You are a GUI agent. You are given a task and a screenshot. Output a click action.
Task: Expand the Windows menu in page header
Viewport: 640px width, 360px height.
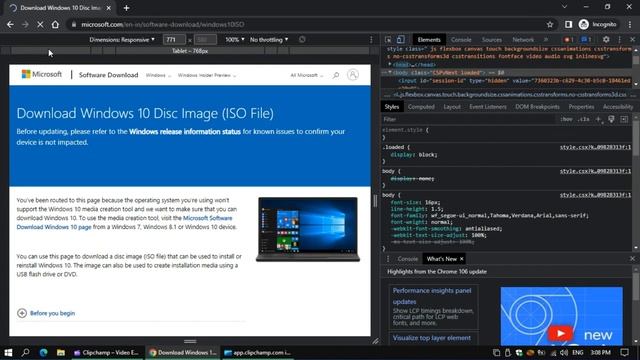[x=158, y=75]
